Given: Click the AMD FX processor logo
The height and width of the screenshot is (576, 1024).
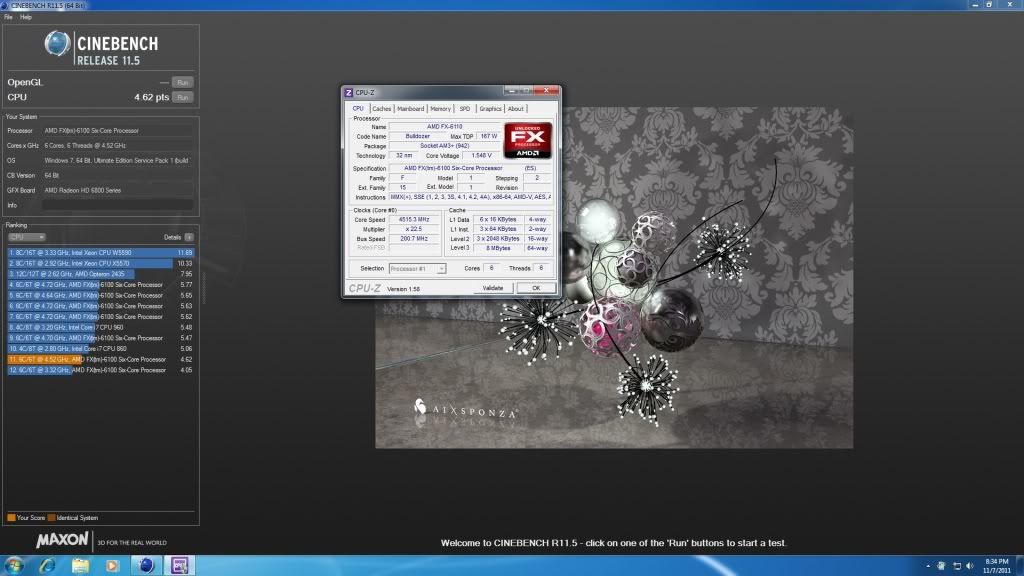Looking at the screenshot, I should click(x=528, y=140).
